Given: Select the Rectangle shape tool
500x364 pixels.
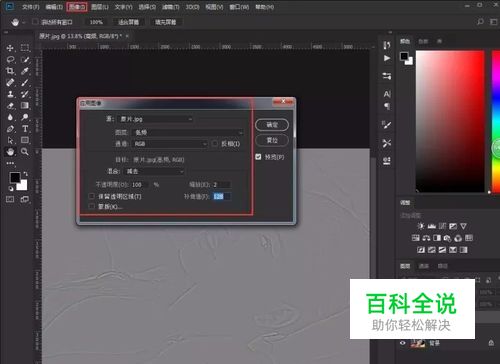Looking at the screenshot, I should click(25, 140).
